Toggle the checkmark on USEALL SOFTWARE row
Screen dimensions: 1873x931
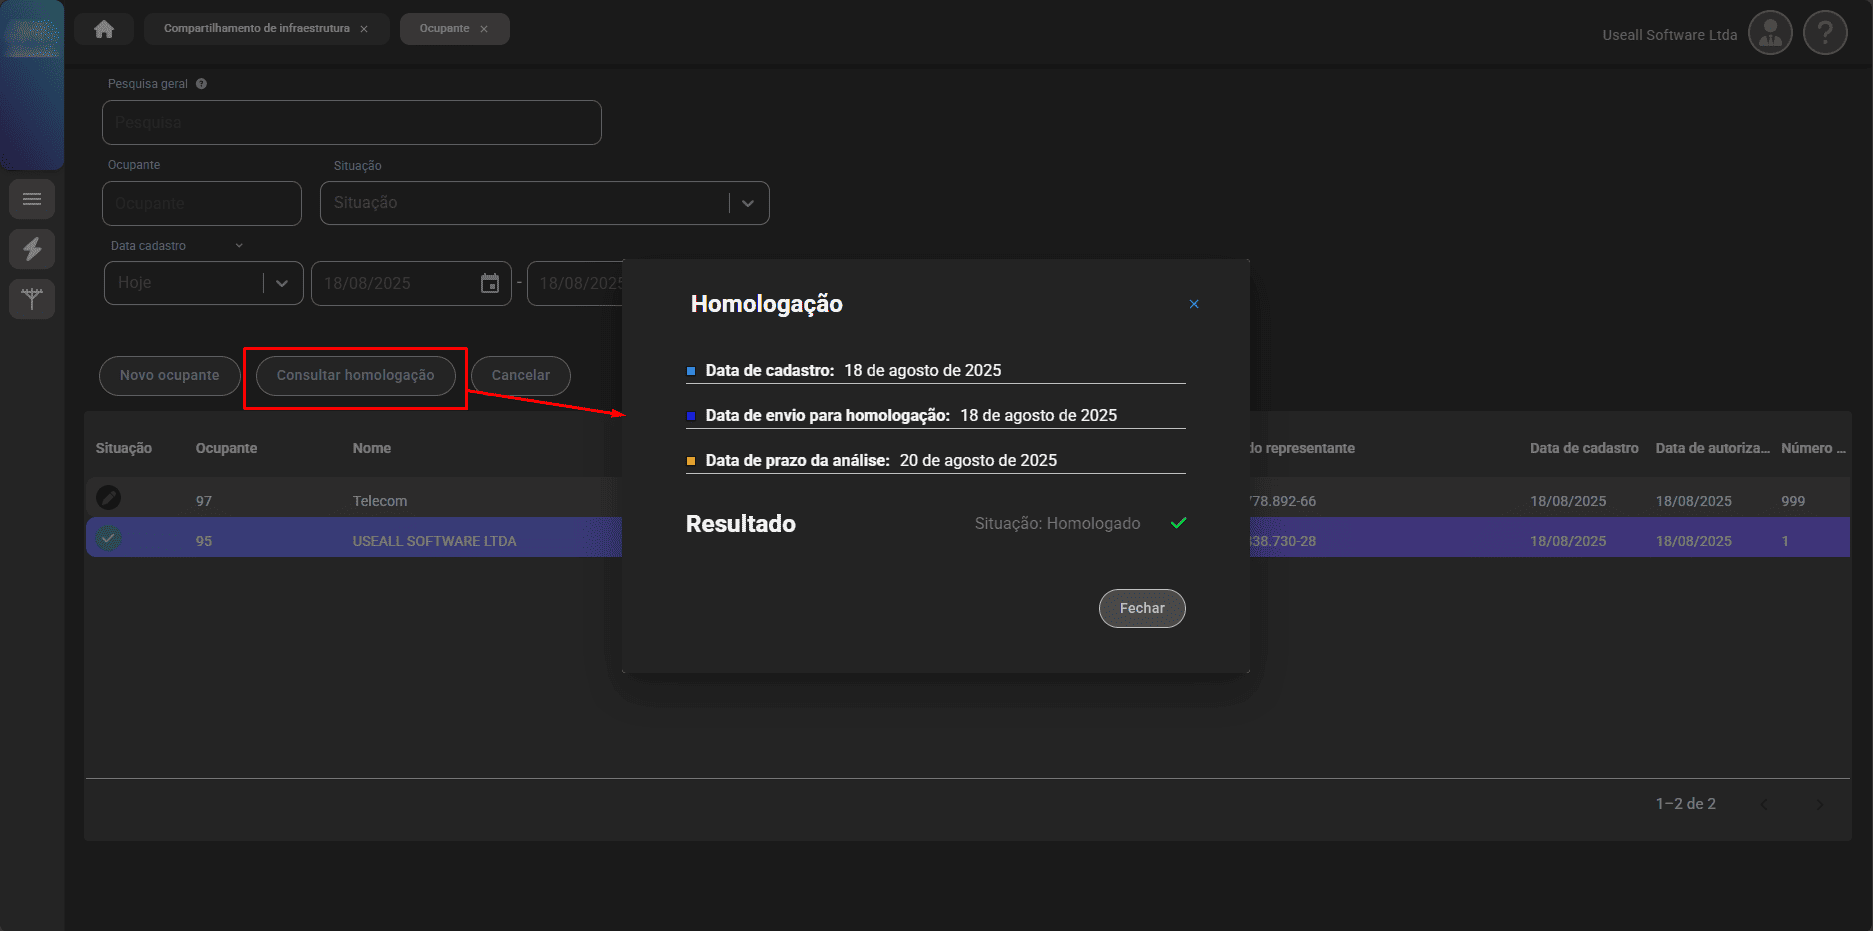click(108, 539)
